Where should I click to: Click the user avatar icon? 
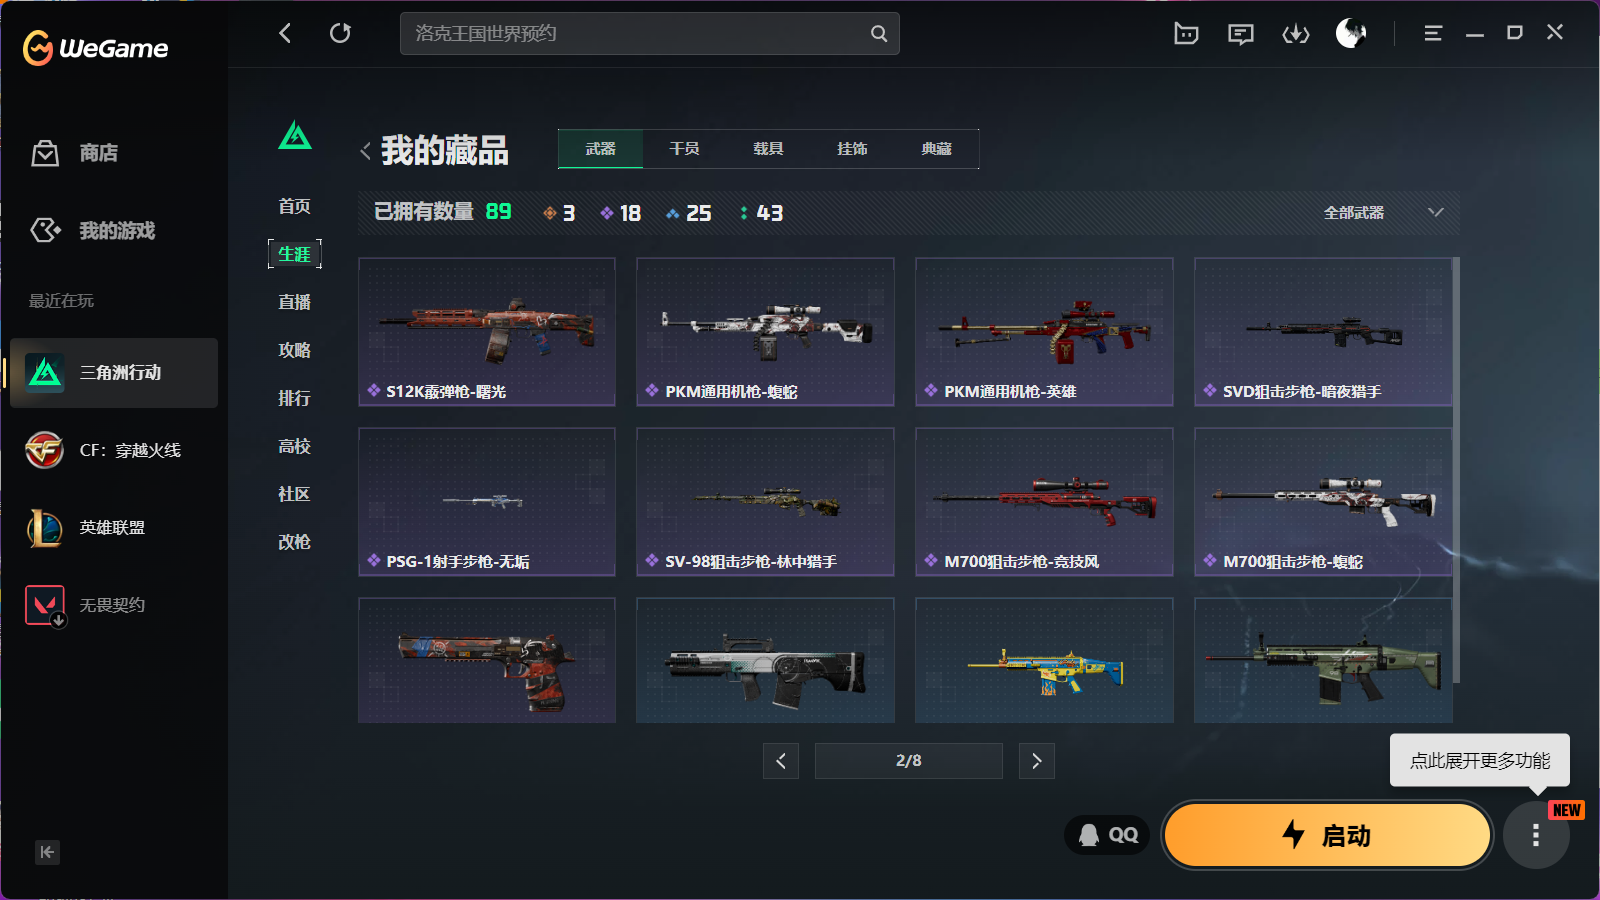pyautogui.click(x=1351, y=33)
